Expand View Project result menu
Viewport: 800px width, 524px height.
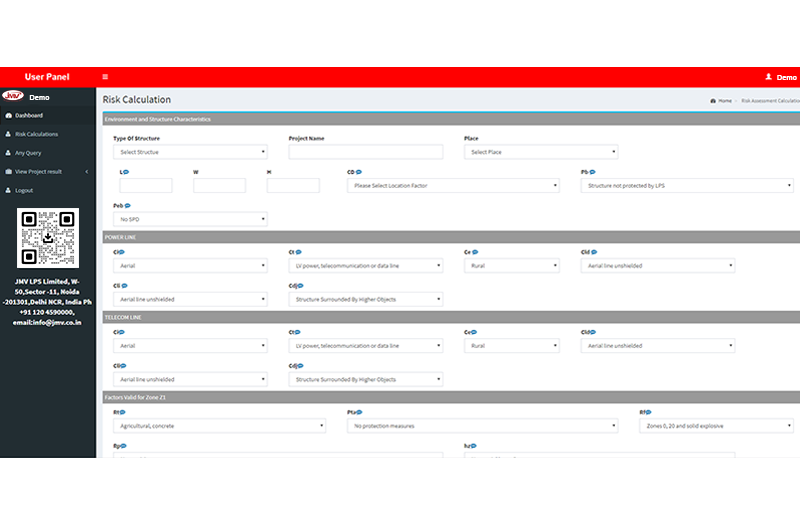[x=47, y=172]
